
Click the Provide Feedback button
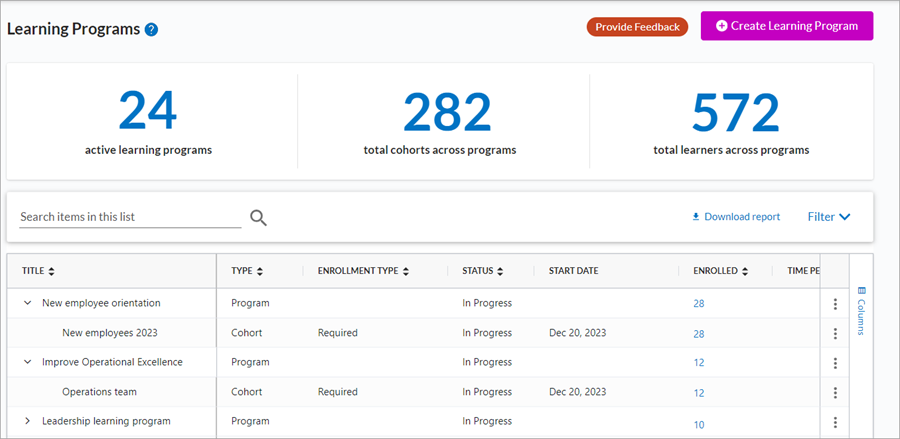coord(637,27)
